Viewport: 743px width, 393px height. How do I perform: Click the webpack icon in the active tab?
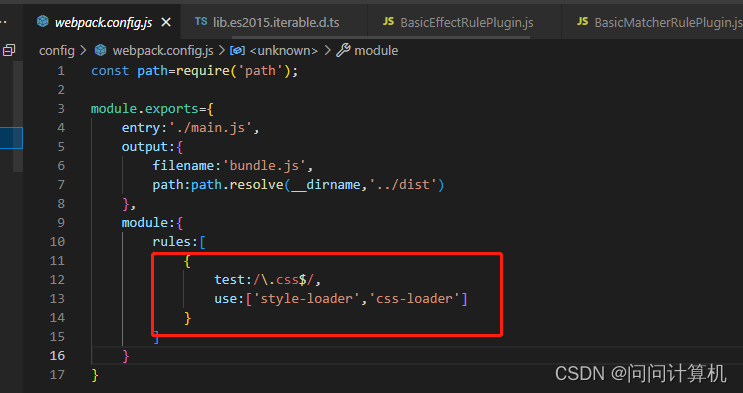(43, 21)
